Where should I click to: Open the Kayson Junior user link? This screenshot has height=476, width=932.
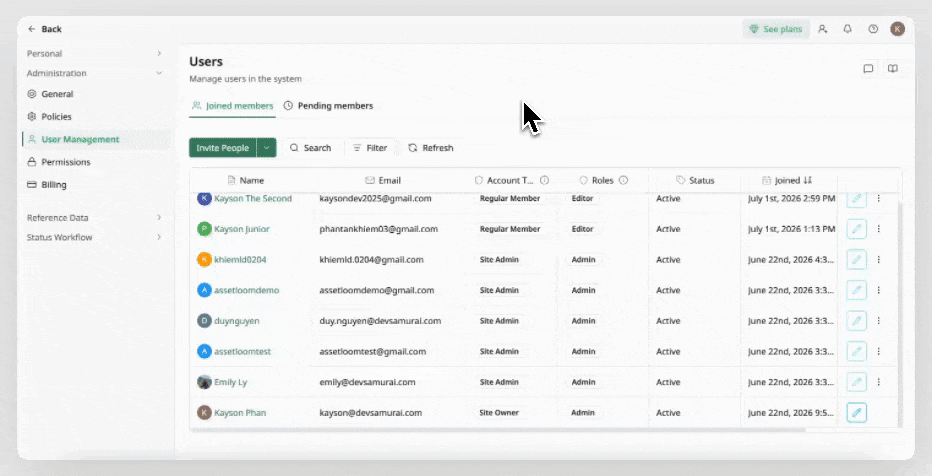click(241, 229)
